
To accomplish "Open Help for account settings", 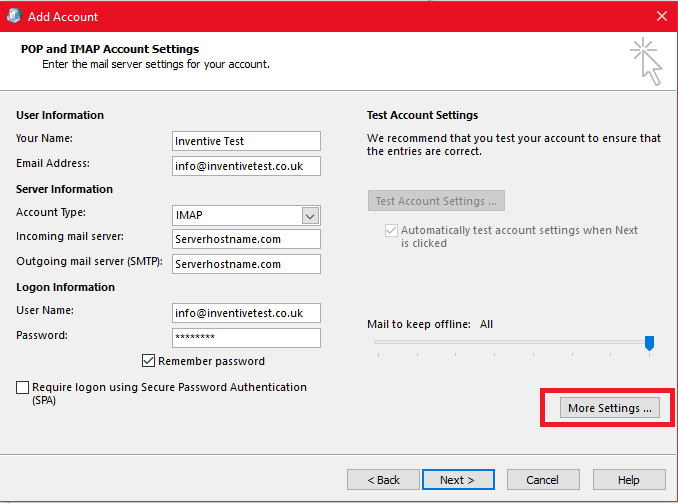I will (628, 480).
